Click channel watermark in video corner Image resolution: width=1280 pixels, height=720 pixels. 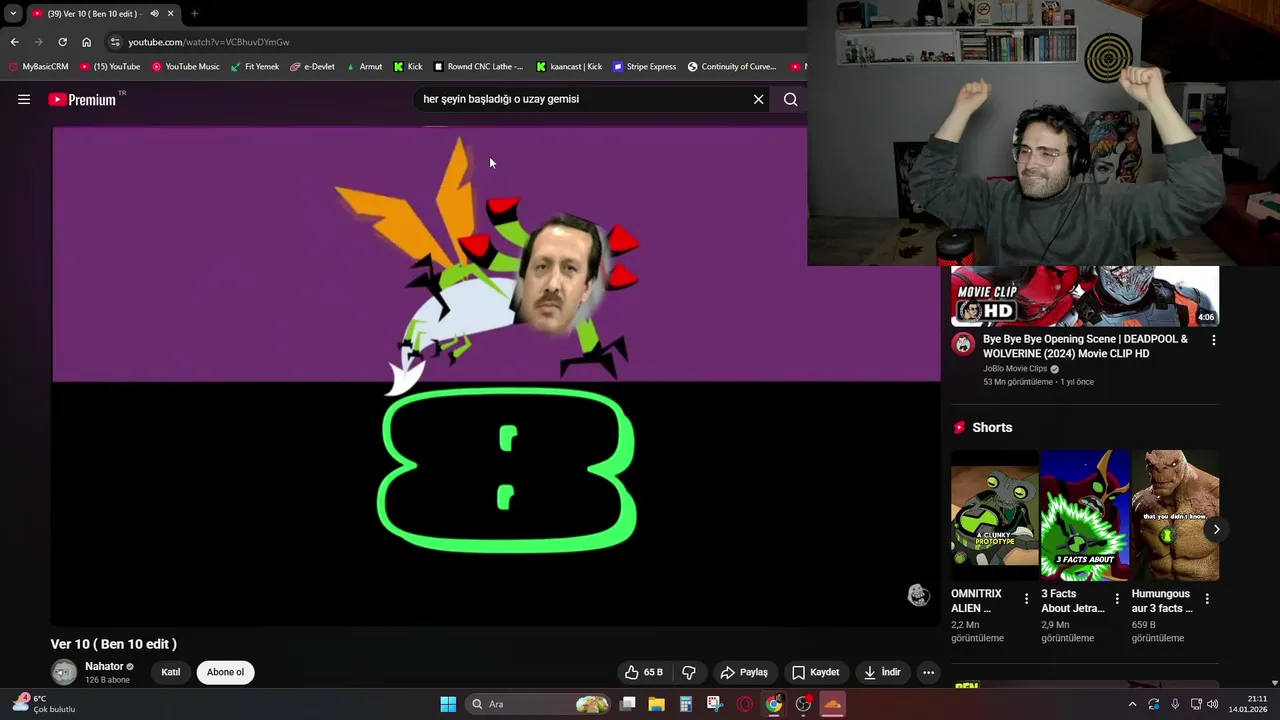(x=918, y=595)
